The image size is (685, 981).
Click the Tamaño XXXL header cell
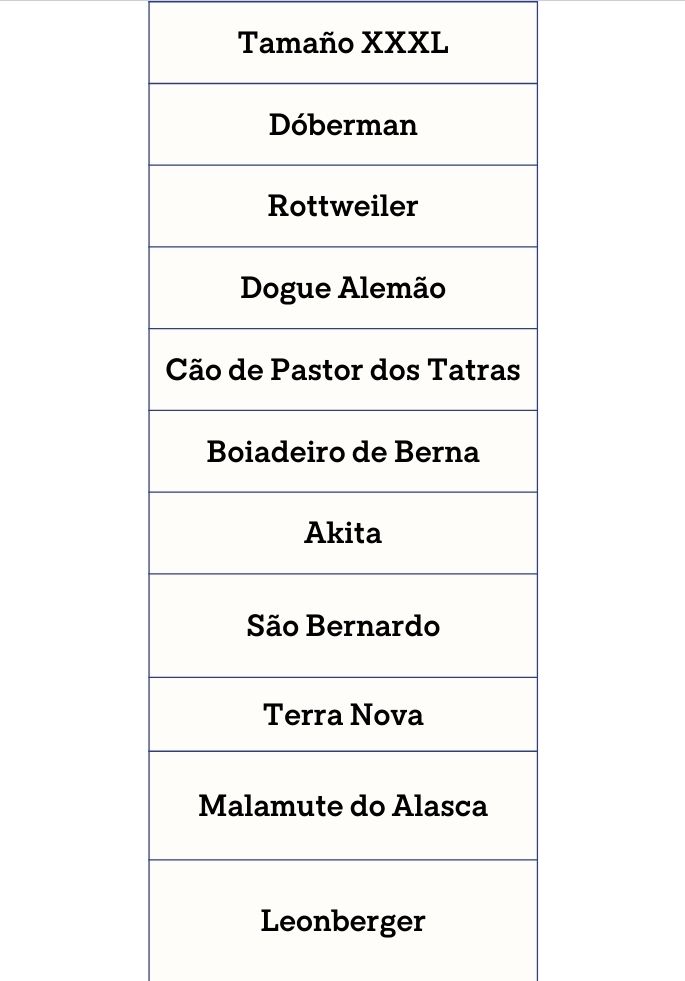[x=343, y=43]
